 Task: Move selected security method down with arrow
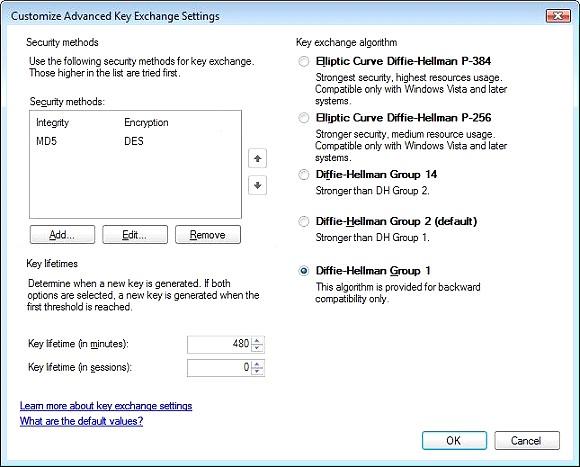tap(257, 185)
